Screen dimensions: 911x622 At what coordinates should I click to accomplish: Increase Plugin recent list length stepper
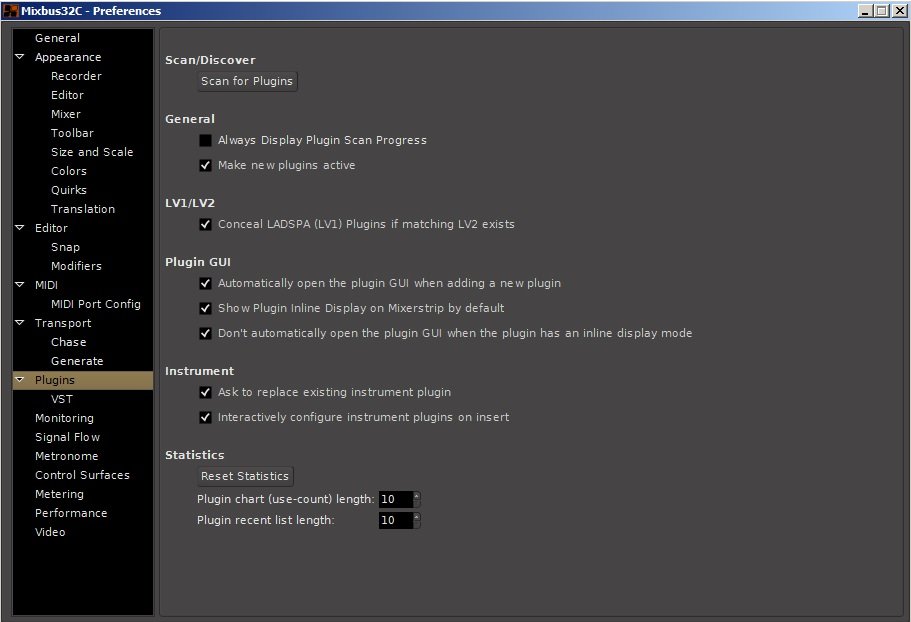point(417,516)
